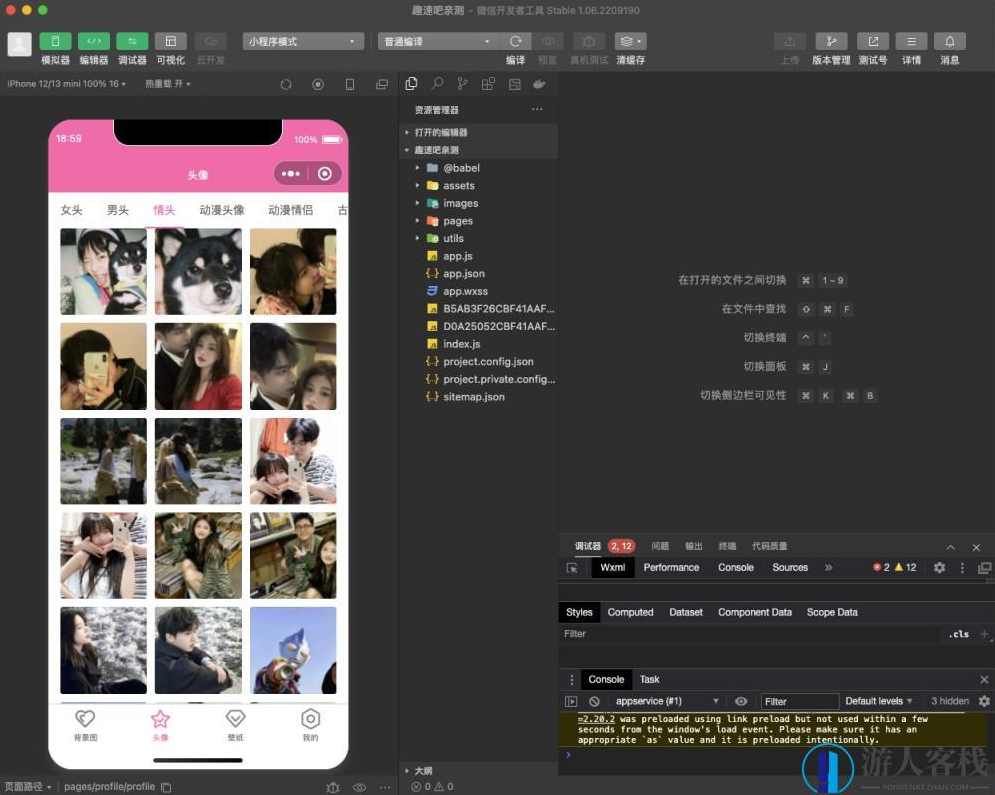The height and width of the screenshot is (795, 995).
Task: Select the 动漫头像 category tab in simulator
Action: tap(222, 210)
